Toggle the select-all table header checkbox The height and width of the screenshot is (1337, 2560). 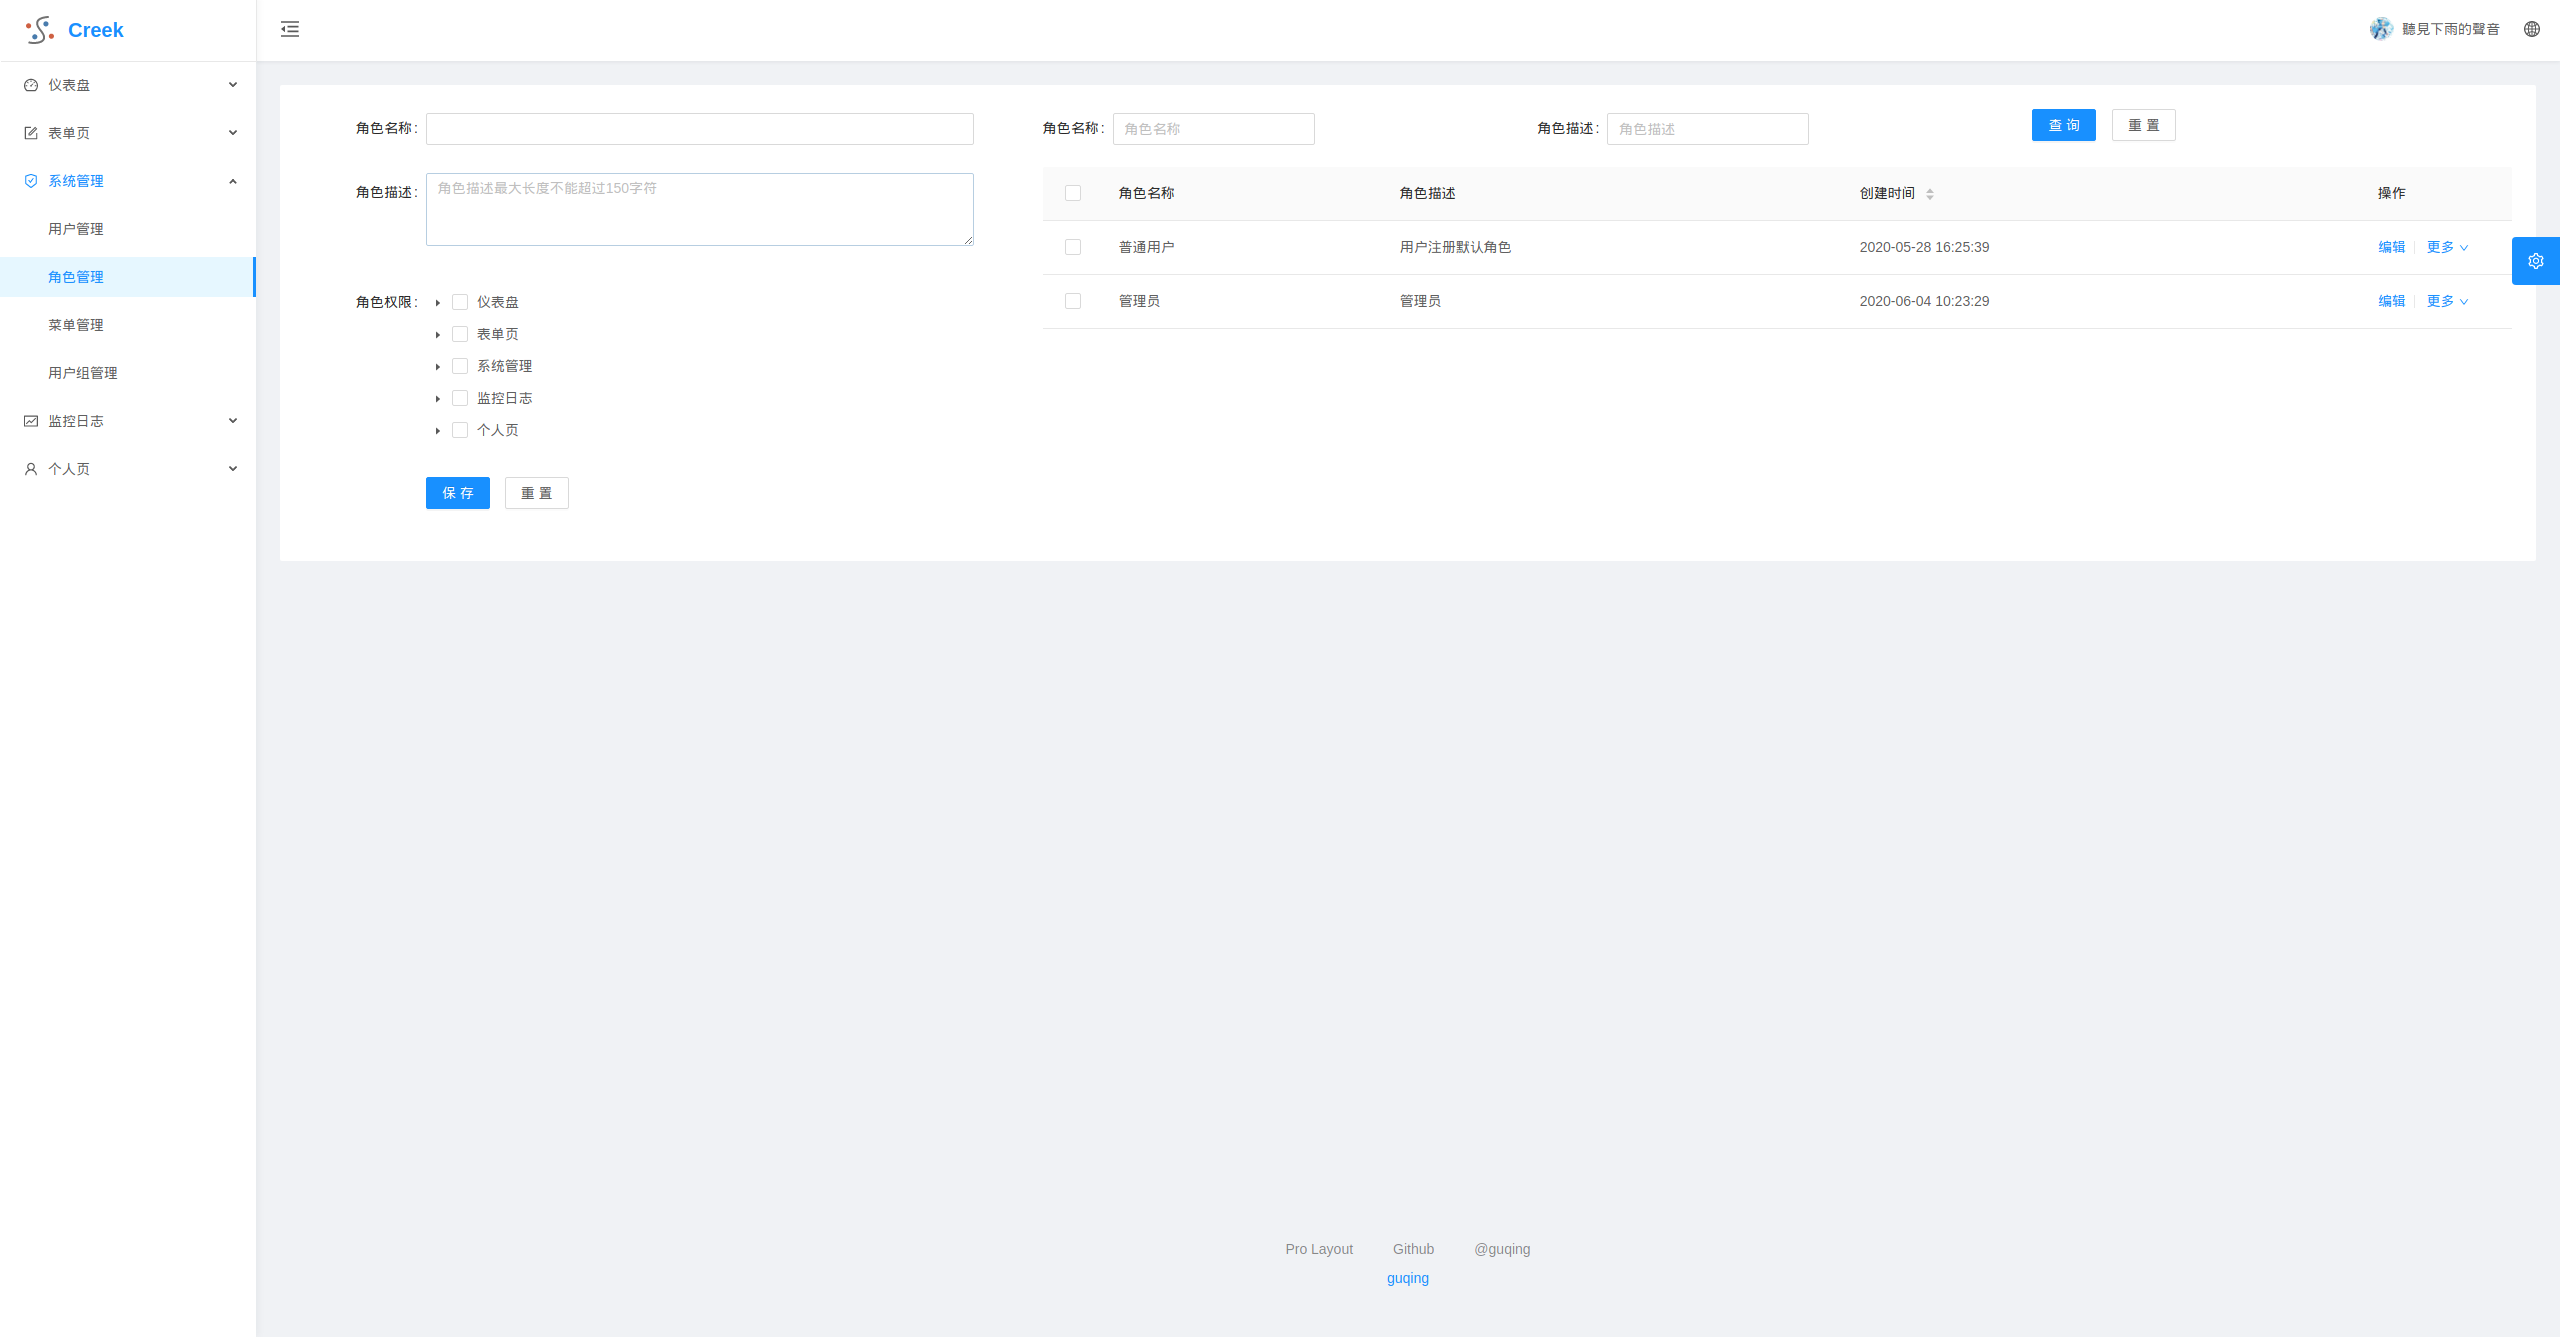1073,193
